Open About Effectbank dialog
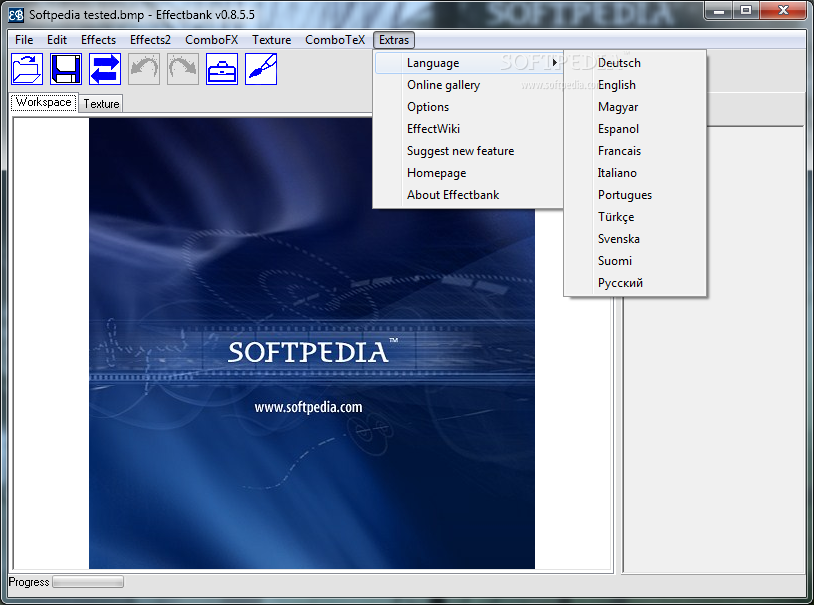 469,195
